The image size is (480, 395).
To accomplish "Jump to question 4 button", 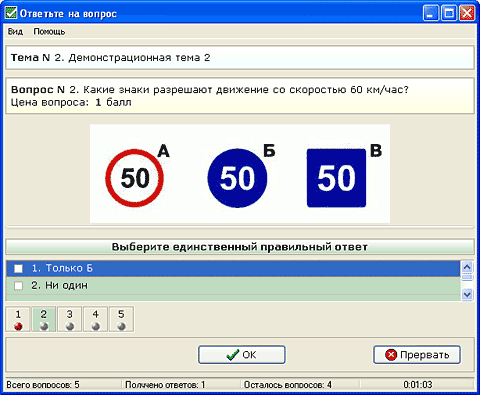I will 95,319.
